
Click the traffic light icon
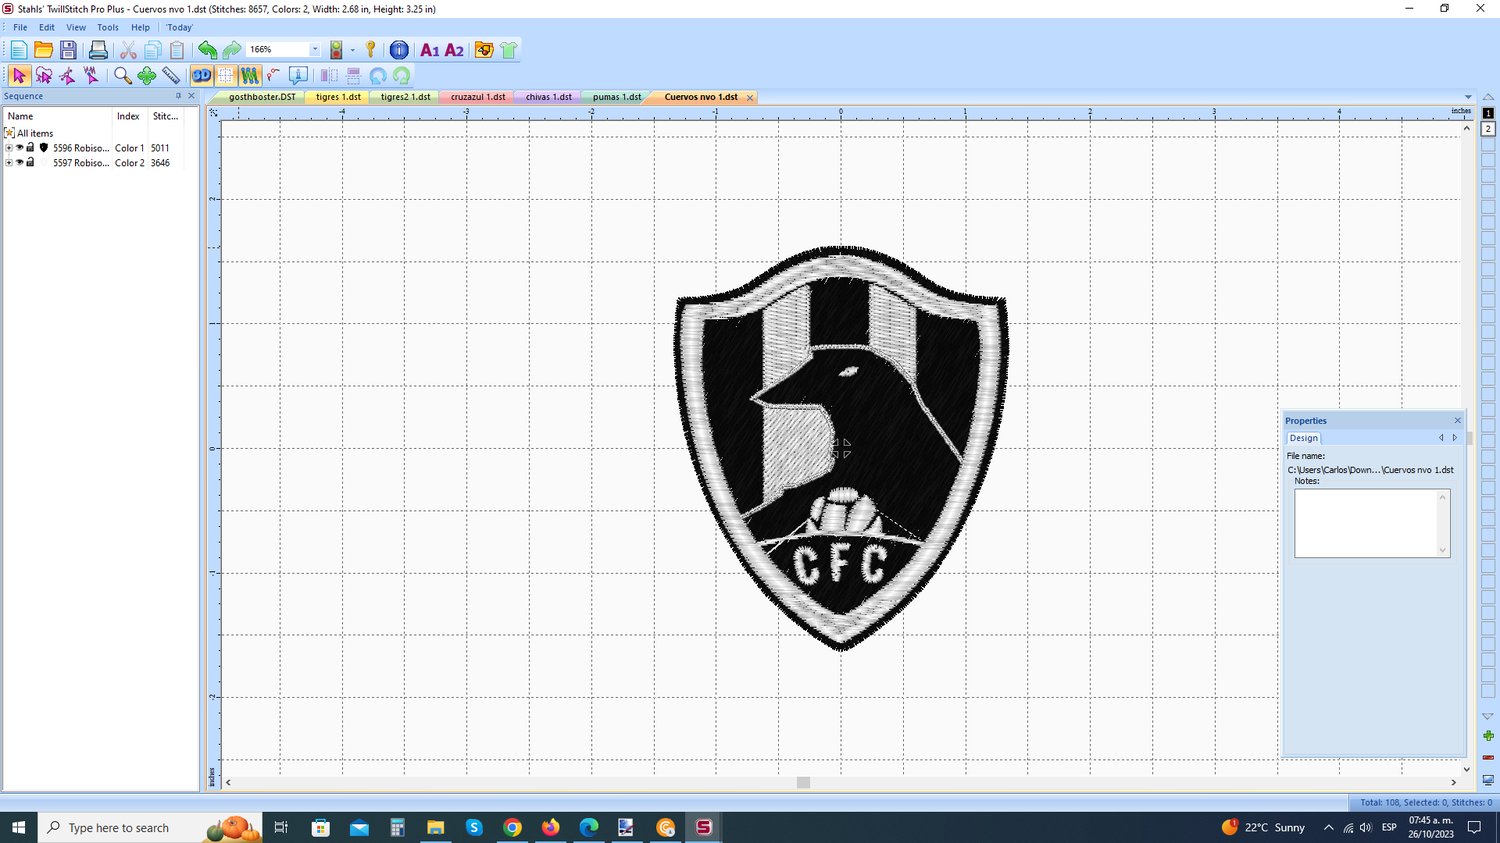click(337, 50)
